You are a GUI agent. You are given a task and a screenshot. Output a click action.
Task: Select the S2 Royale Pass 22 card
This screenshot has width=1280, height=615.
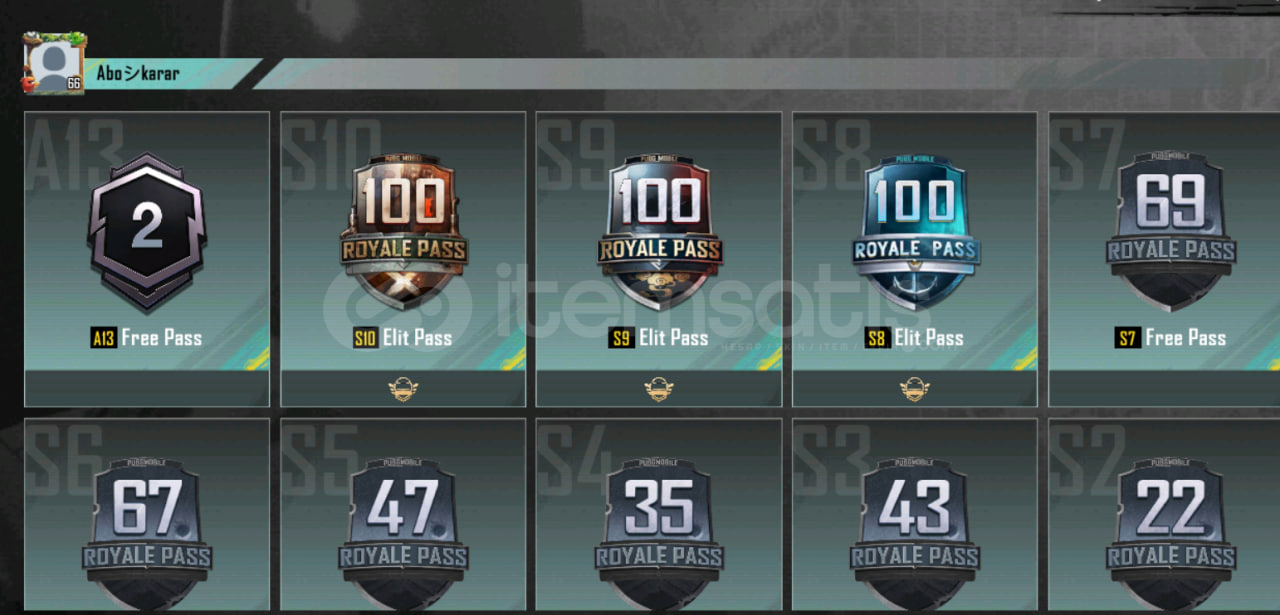[1165, 515]
